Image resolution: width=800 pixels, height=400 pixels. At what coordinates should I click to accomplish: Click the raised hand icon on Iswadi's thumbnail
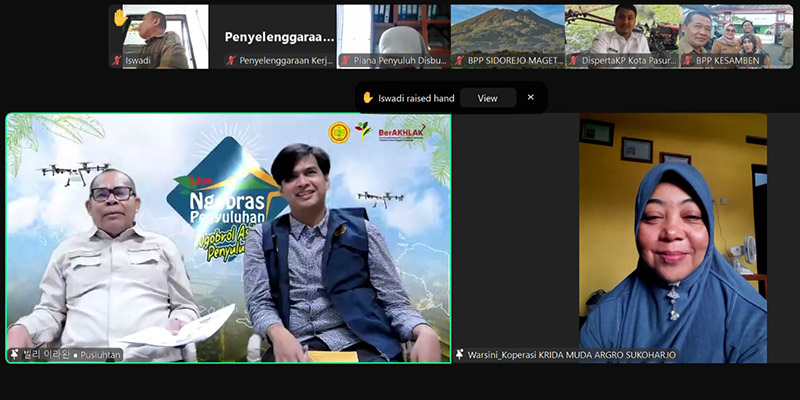(120, 17)
